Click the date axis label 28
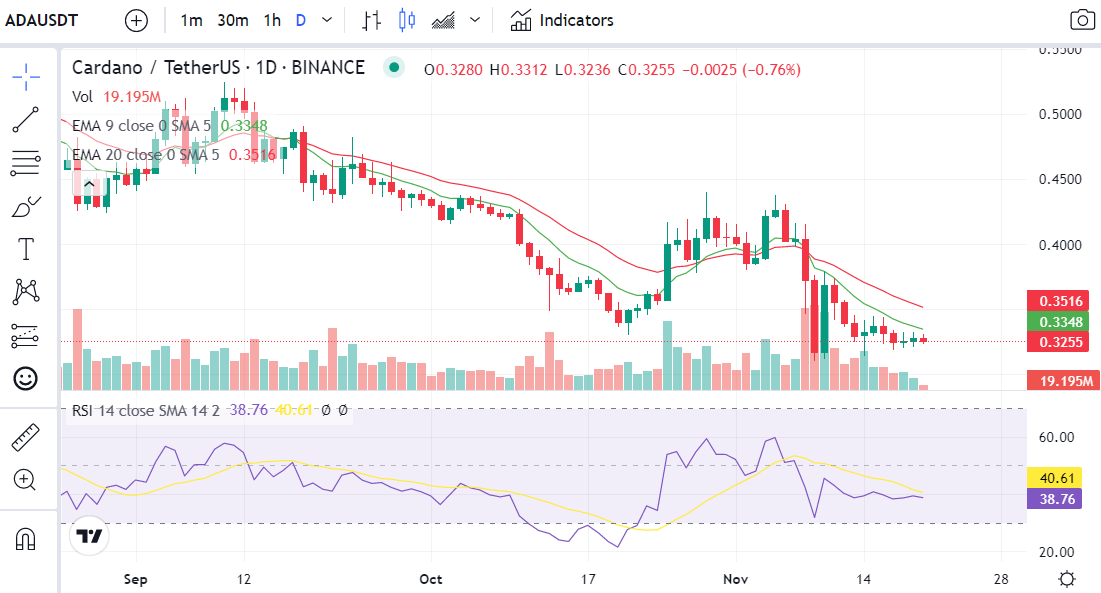1101x593 pixels. (1001, 579)
